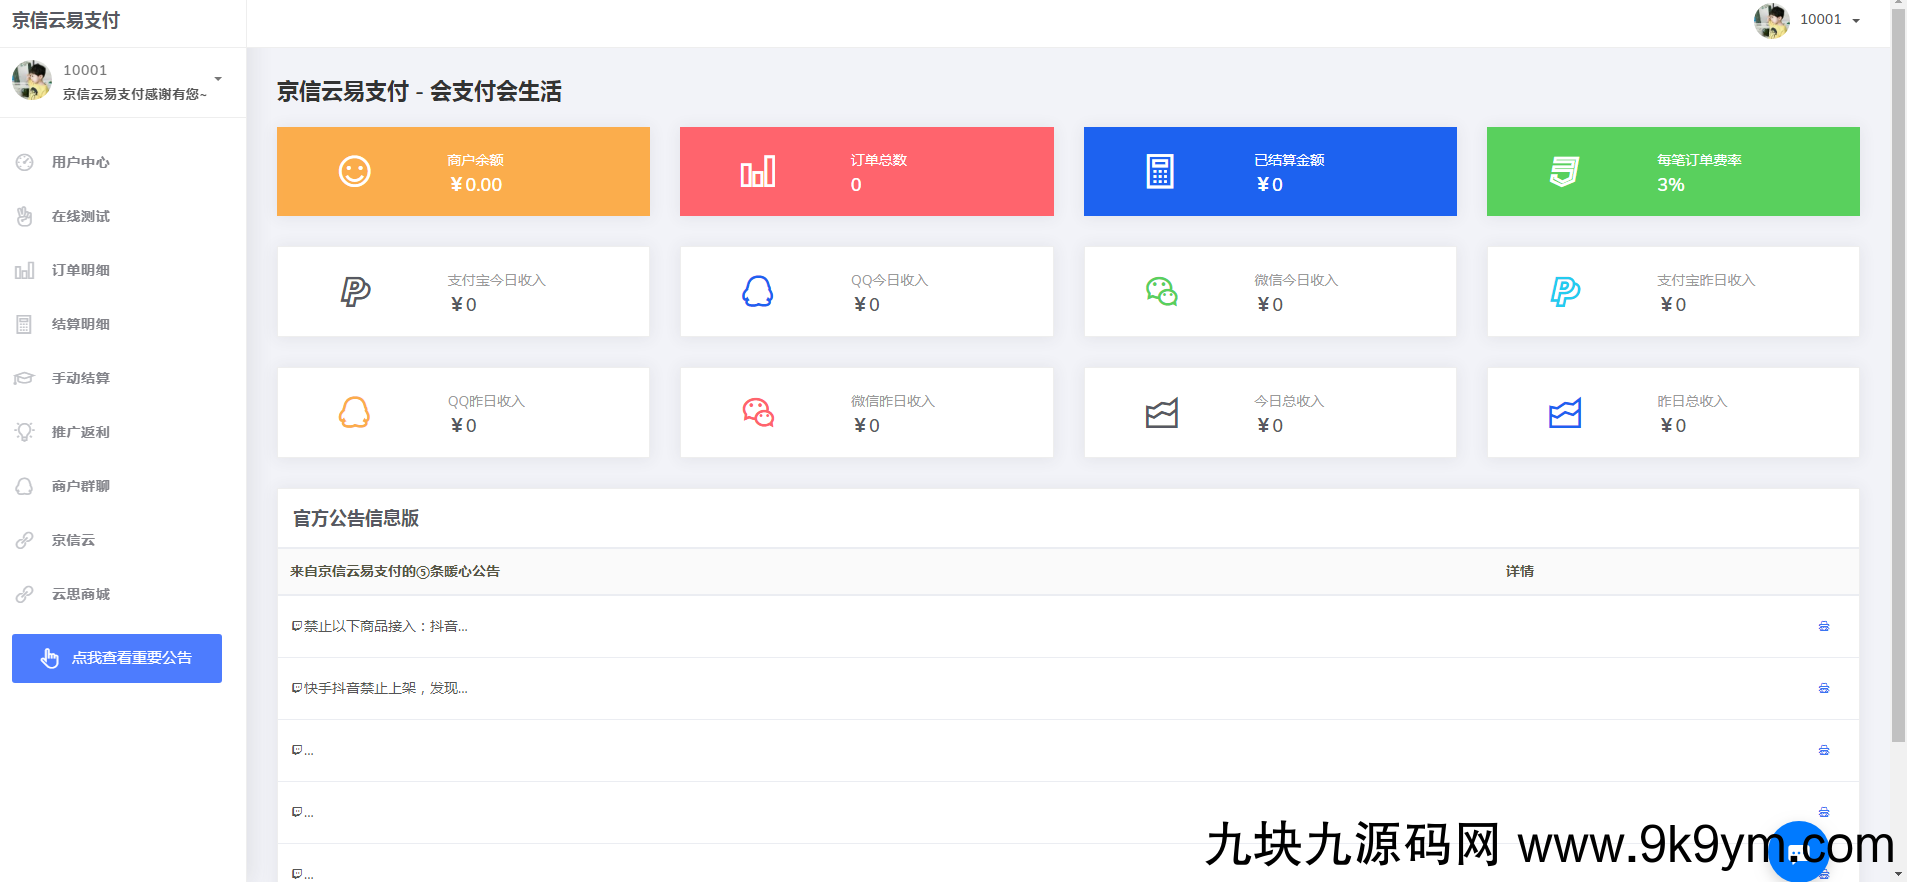1907x882 pixels.
Task: Select 手动结算 from the sidebar menu
Action: [x=81, y=378]
